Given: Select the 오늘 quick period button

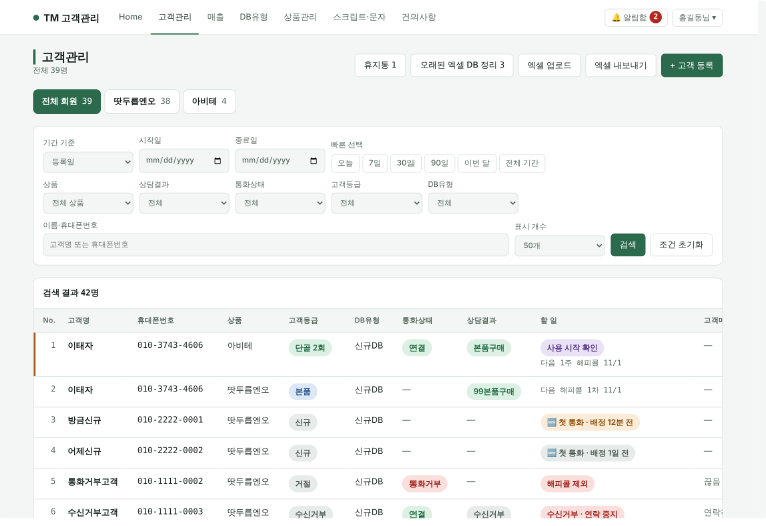Looking at the screenshot, I should [x=345, y=163].
